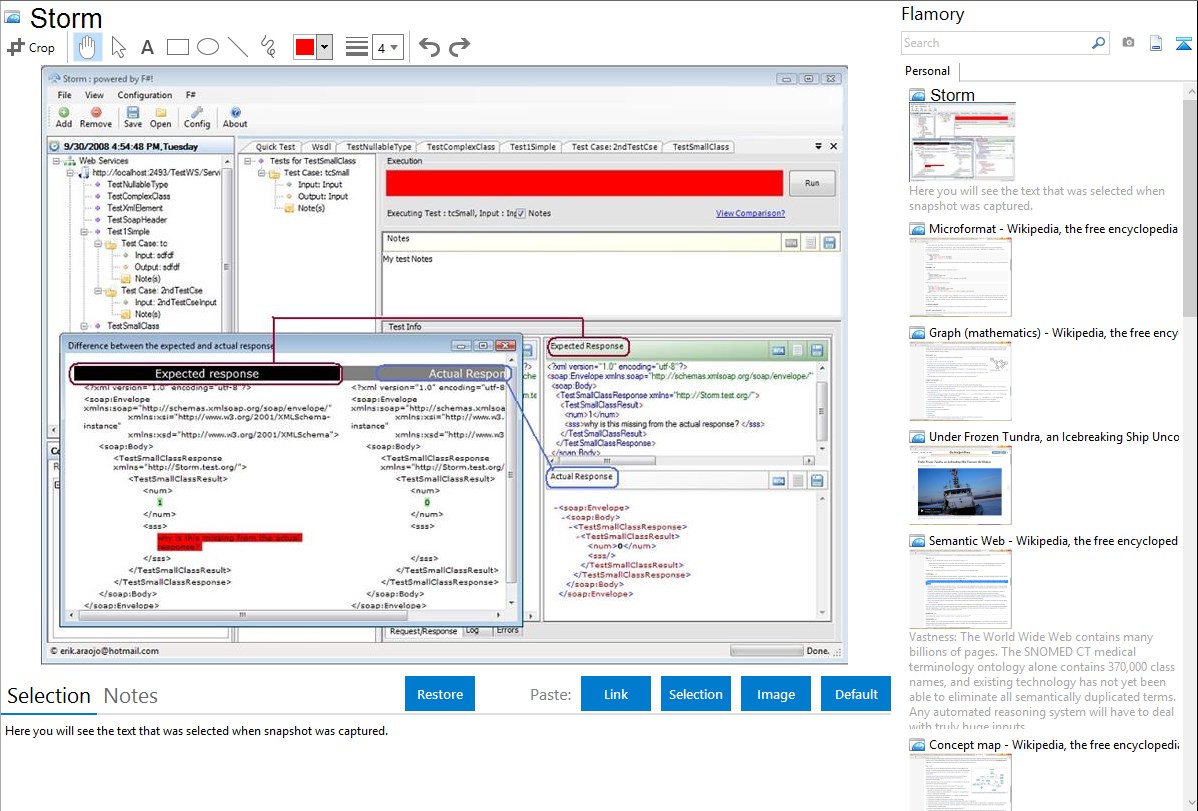Click the Link paste button

click(616, 694)
